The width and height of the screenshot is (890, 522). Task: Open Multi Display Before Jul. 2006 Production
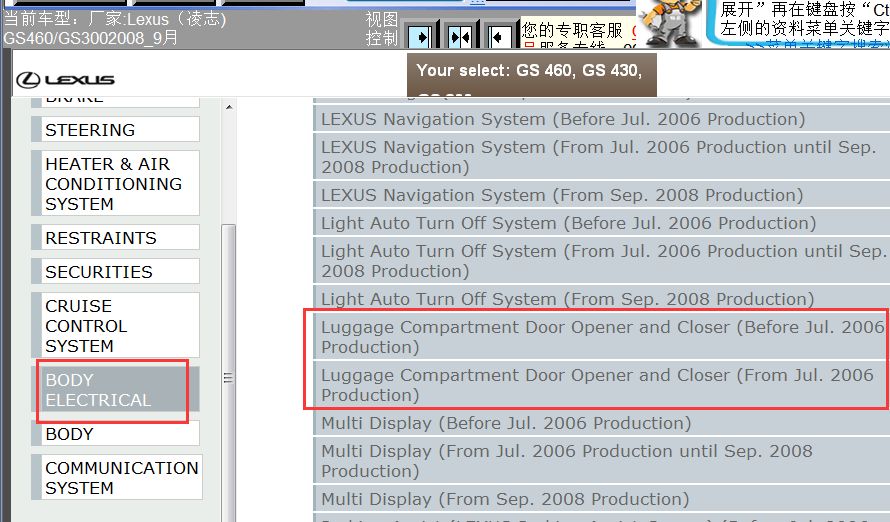(x=602, y=423)
